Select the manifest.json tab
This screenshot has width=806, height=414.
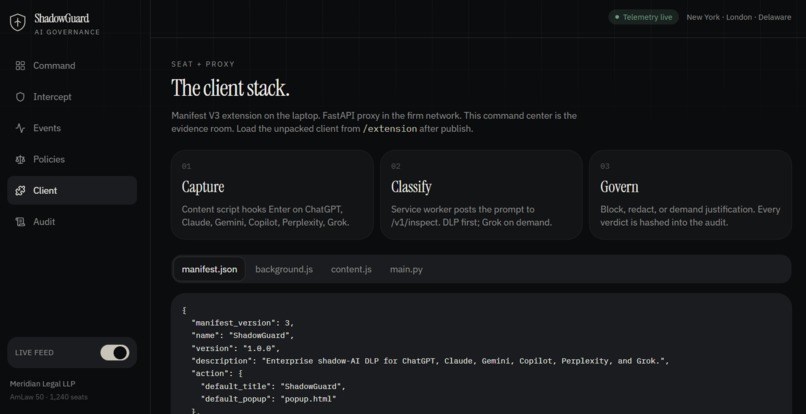[209, 269]
